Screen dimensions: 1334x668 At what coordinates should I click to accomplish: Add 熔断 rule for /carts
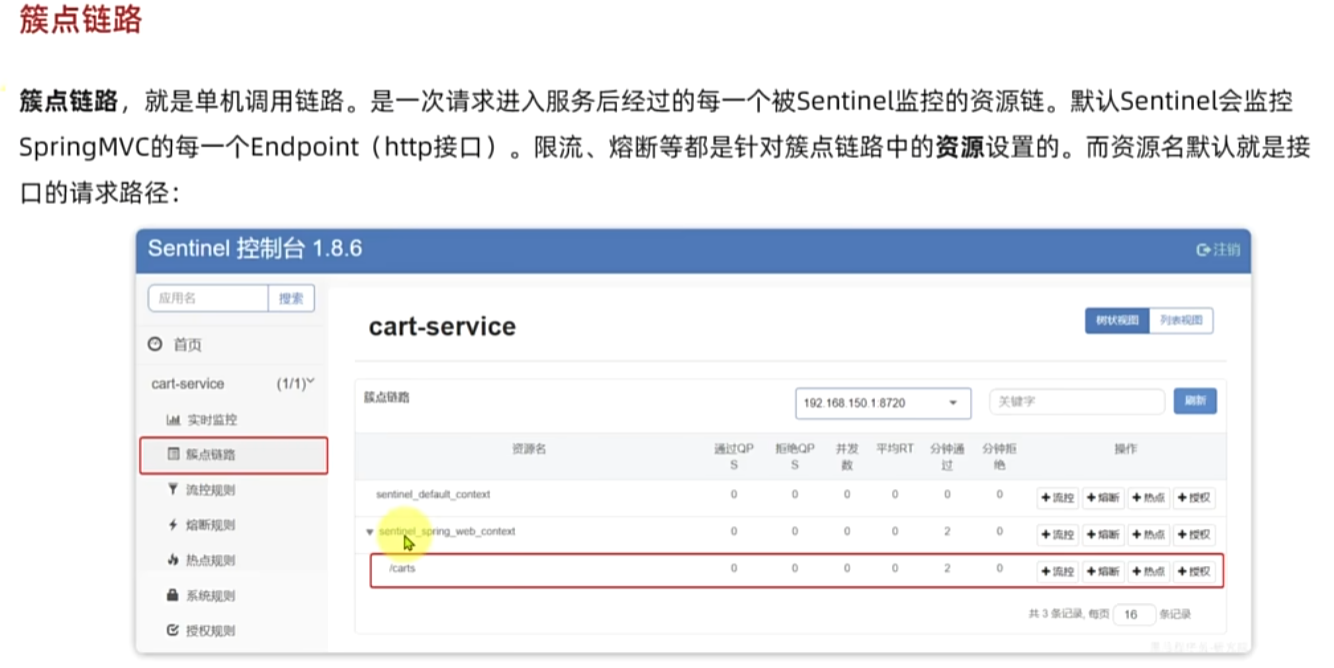1103,571
